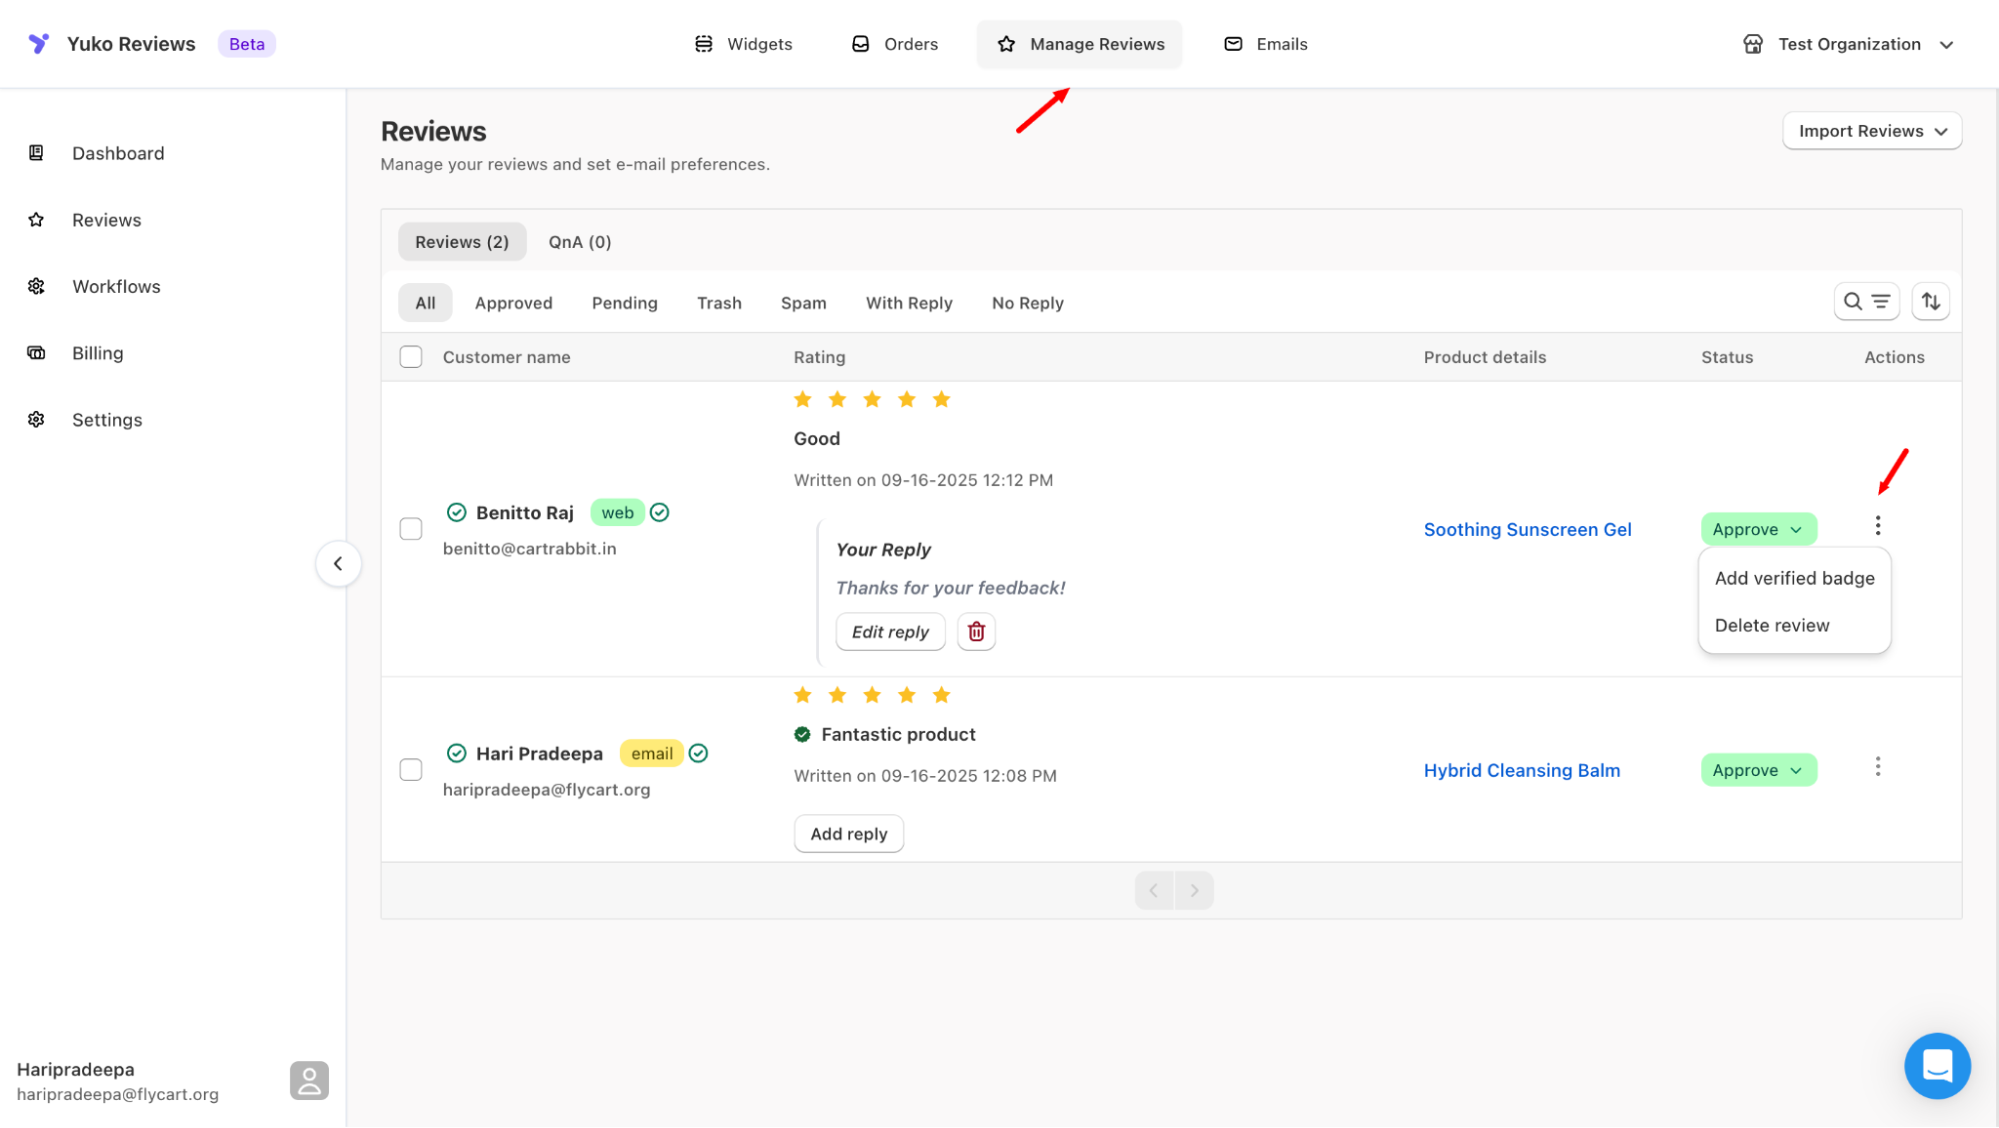The height and width of the screenshot is (1128, 1999).
Task: Select the Benitto Raj review checkbox
Action: click(411, 529)
